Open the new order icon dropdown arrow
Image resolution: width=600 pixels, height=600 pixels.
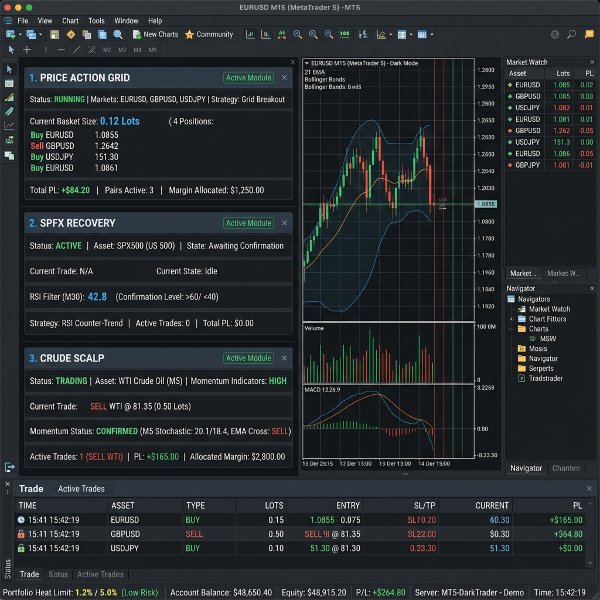(20, 35)
